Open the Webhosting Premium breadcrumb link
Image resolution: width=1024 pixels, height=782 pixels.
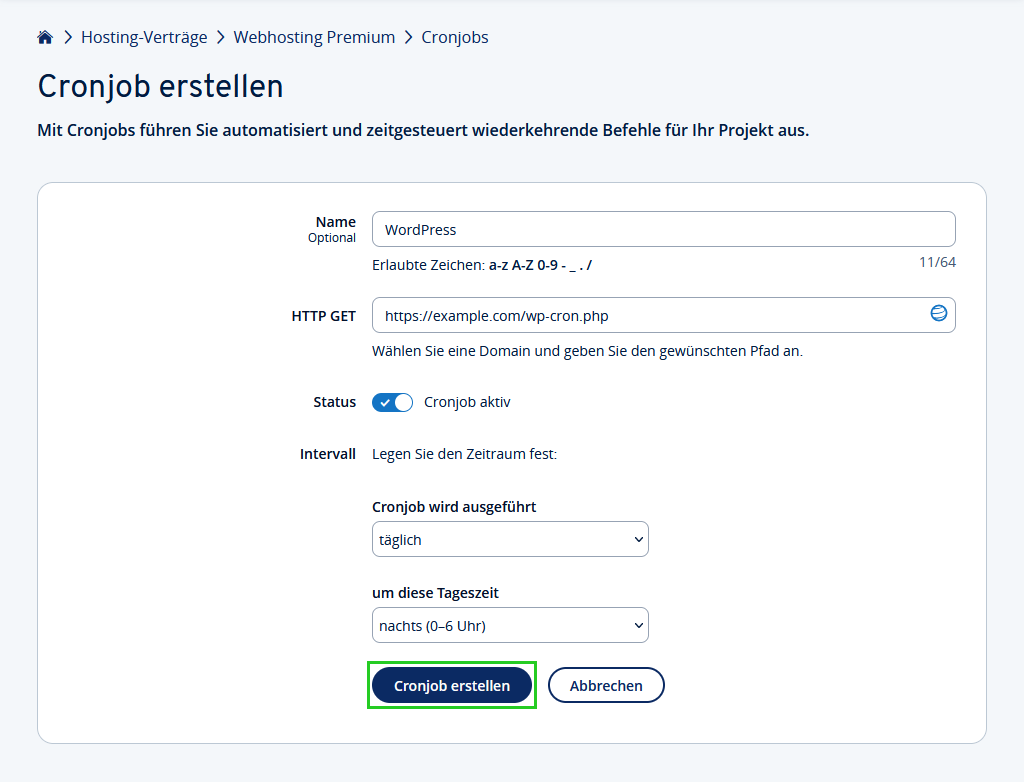tap(314, 38)
